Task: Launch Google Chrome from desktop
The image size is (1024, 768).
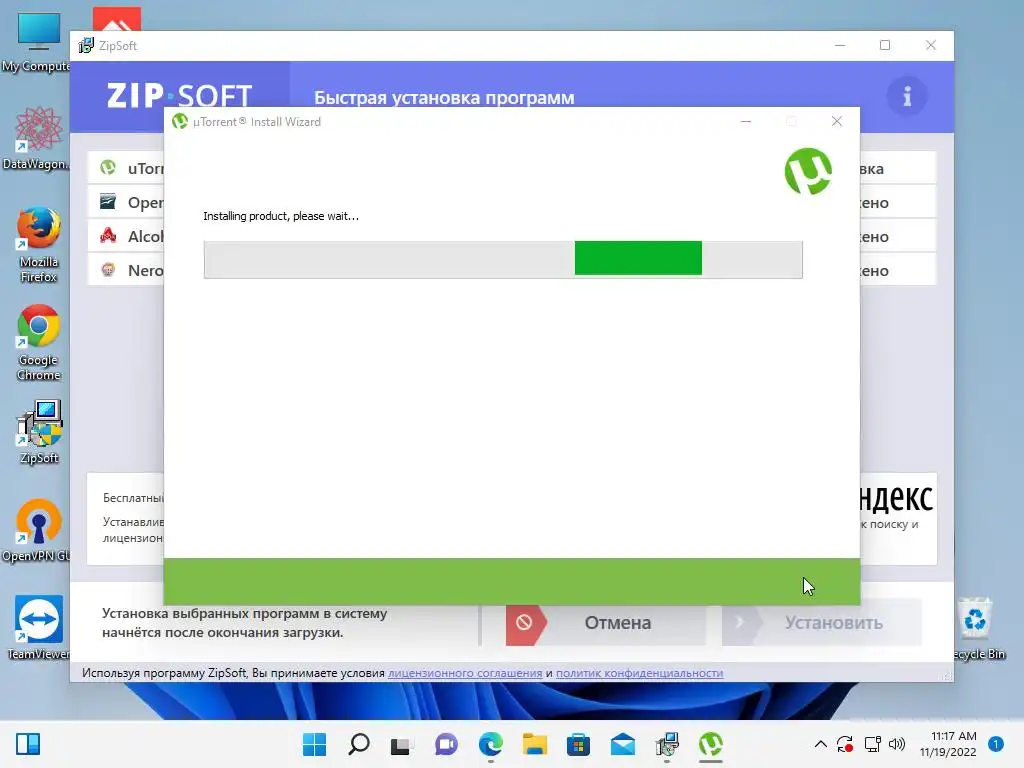Action: (x=39, y=342)
